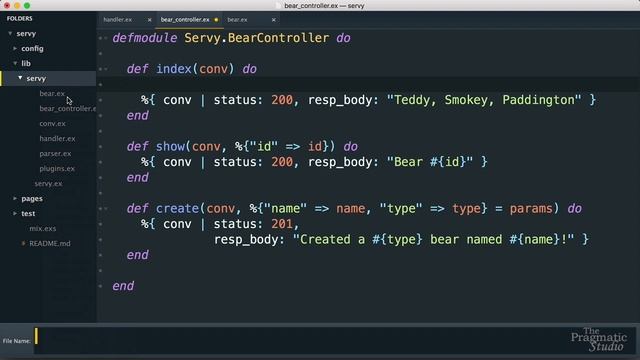The image size is (640, 360).
Task: Collapse the lib folder arrow
Action: (x=15, y=63)
